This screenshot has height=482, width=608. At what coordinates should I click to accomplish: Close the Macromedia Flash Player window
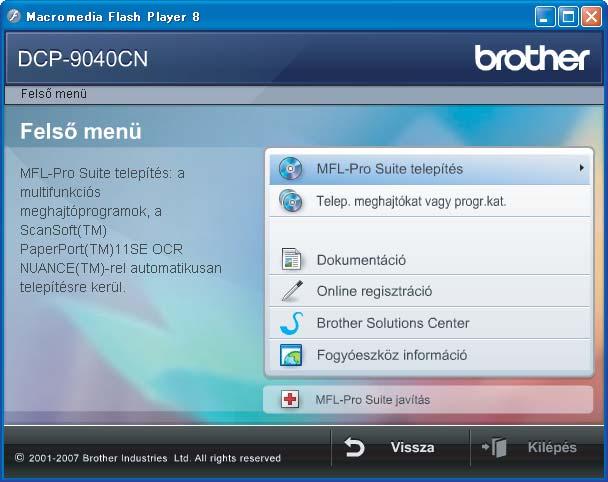[591, 17]
